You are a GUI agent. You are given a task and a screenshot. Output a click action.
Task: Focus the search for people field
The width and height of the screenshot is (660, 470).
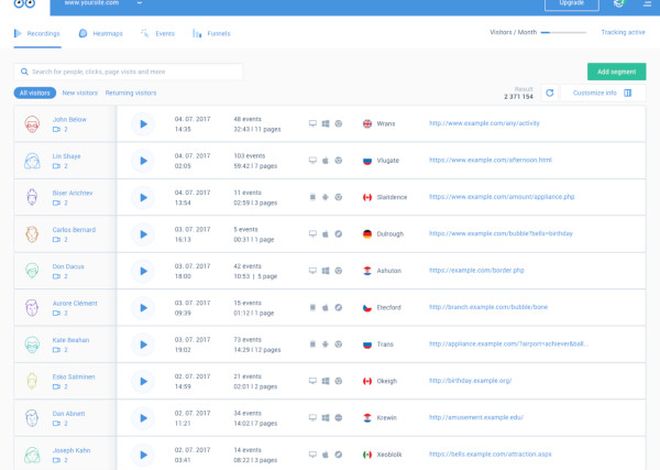128,72
